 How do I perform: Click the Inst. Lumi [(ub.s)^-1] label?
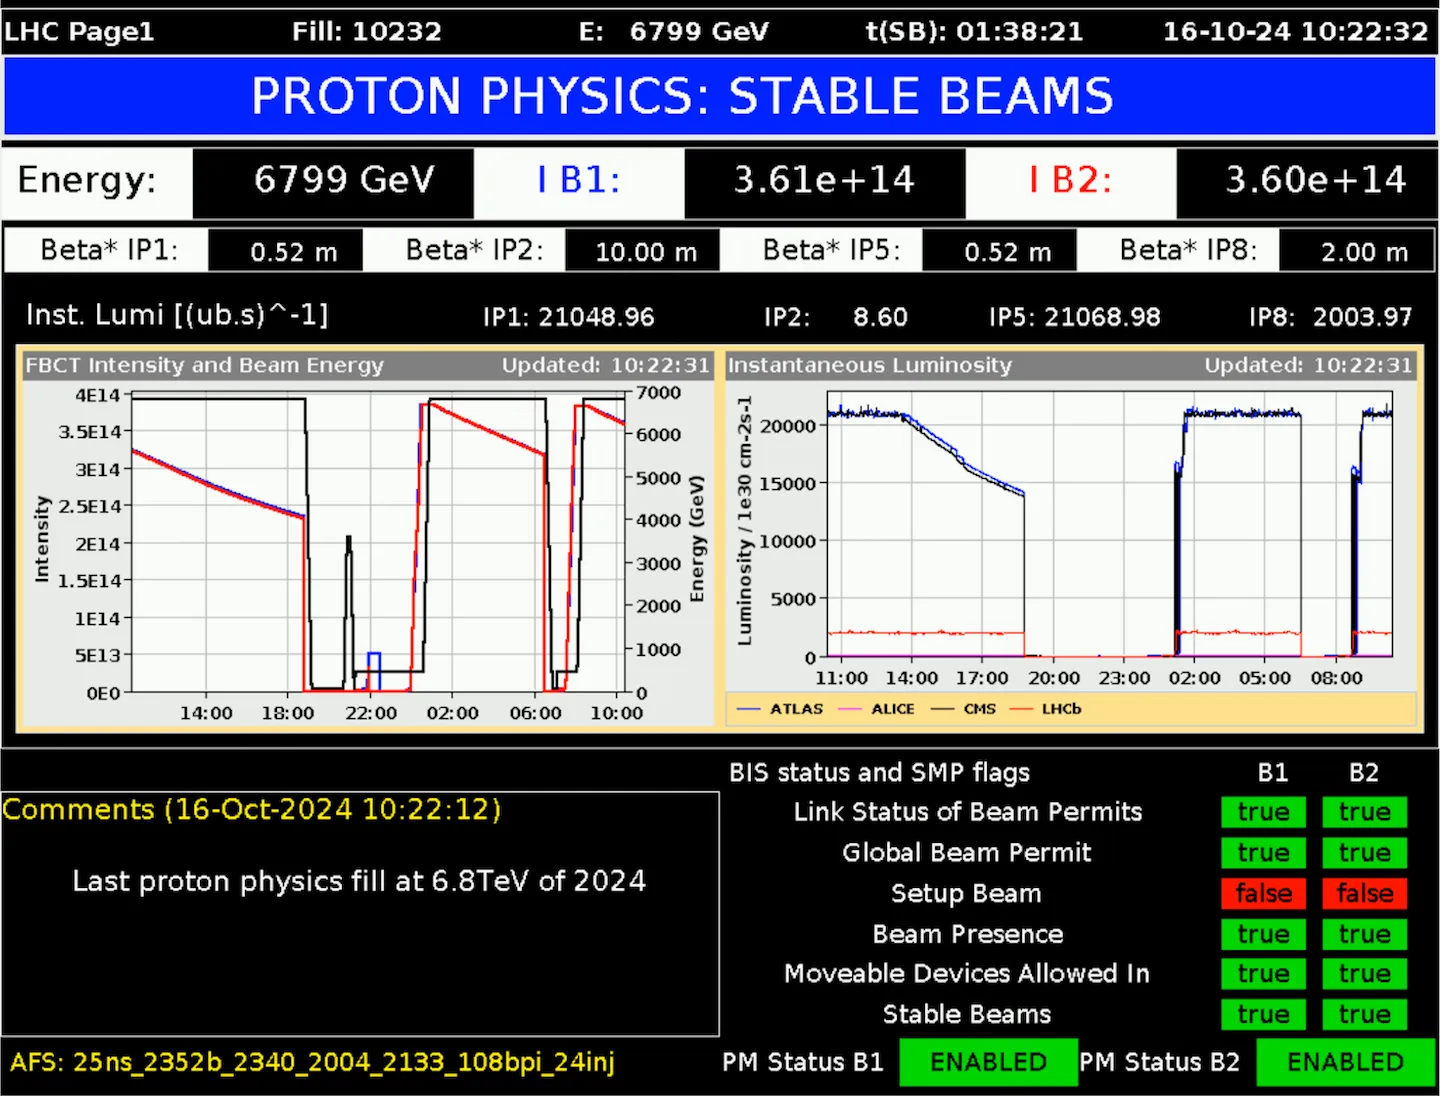point(177,315)
